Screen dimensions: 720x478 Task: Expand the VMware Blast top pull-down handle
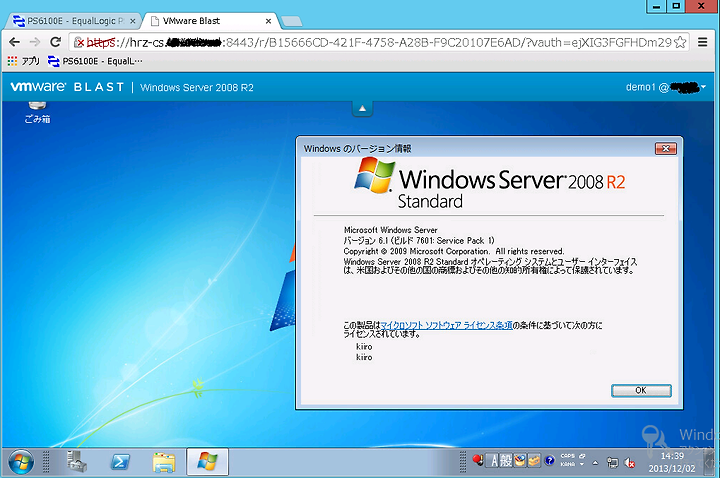pyautogui.click(x=362, y=108)
